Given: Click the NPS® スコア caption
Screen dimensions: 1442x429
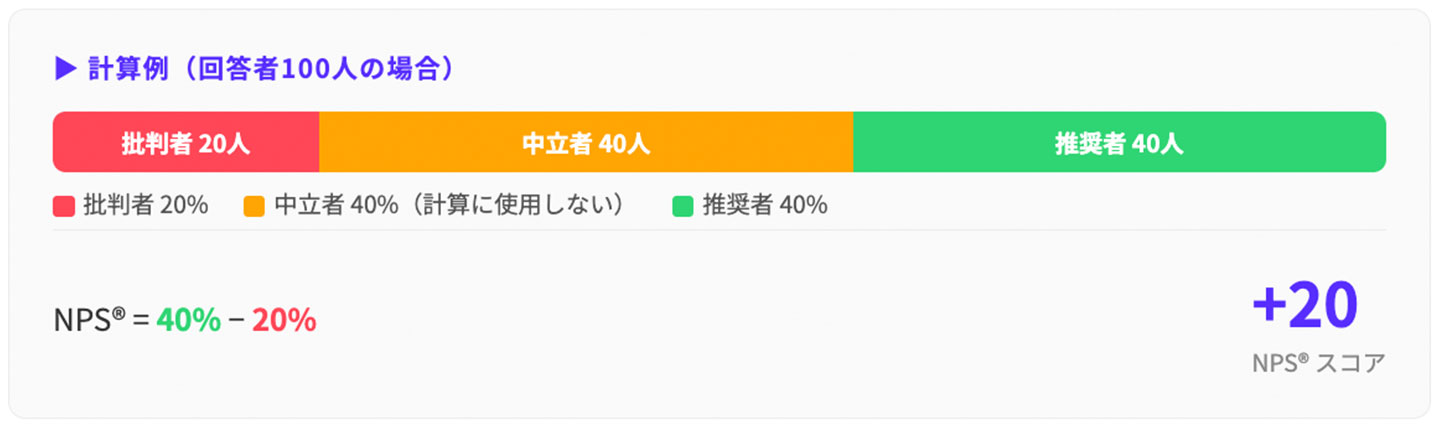Looking at the screenshot, I should (1319, 363).
